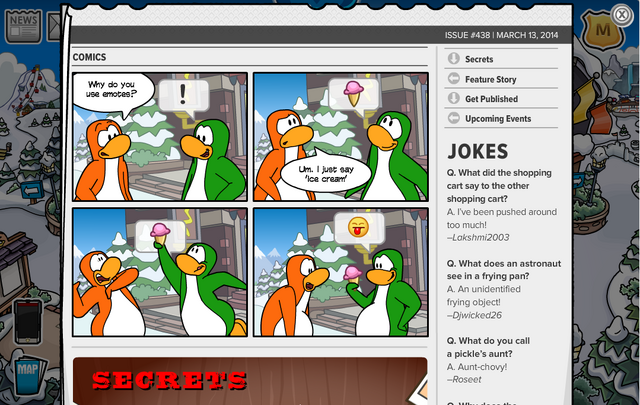This screenshot has height=405, width=640.
Task: Click the pickle's aunt joke question
Action: pos(488,347)
